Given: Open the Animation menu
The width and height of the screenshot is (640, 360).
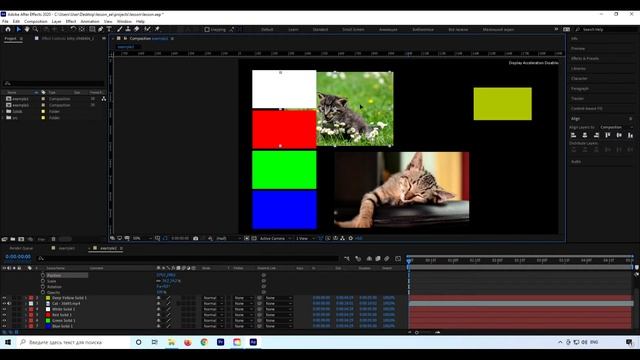Looking at the screenshot, I should point(90,21).
